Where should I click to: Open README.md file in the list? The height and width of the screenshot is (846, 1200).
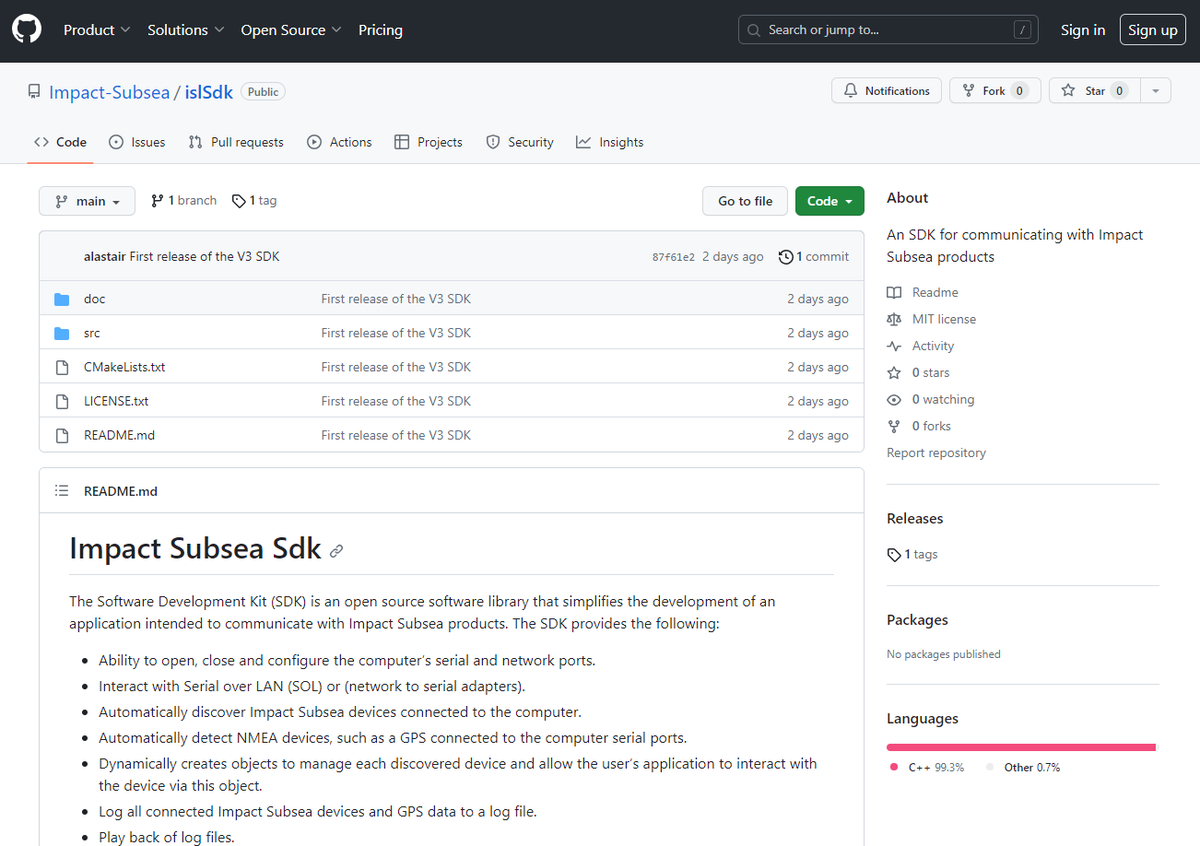[x=119, y=435]
